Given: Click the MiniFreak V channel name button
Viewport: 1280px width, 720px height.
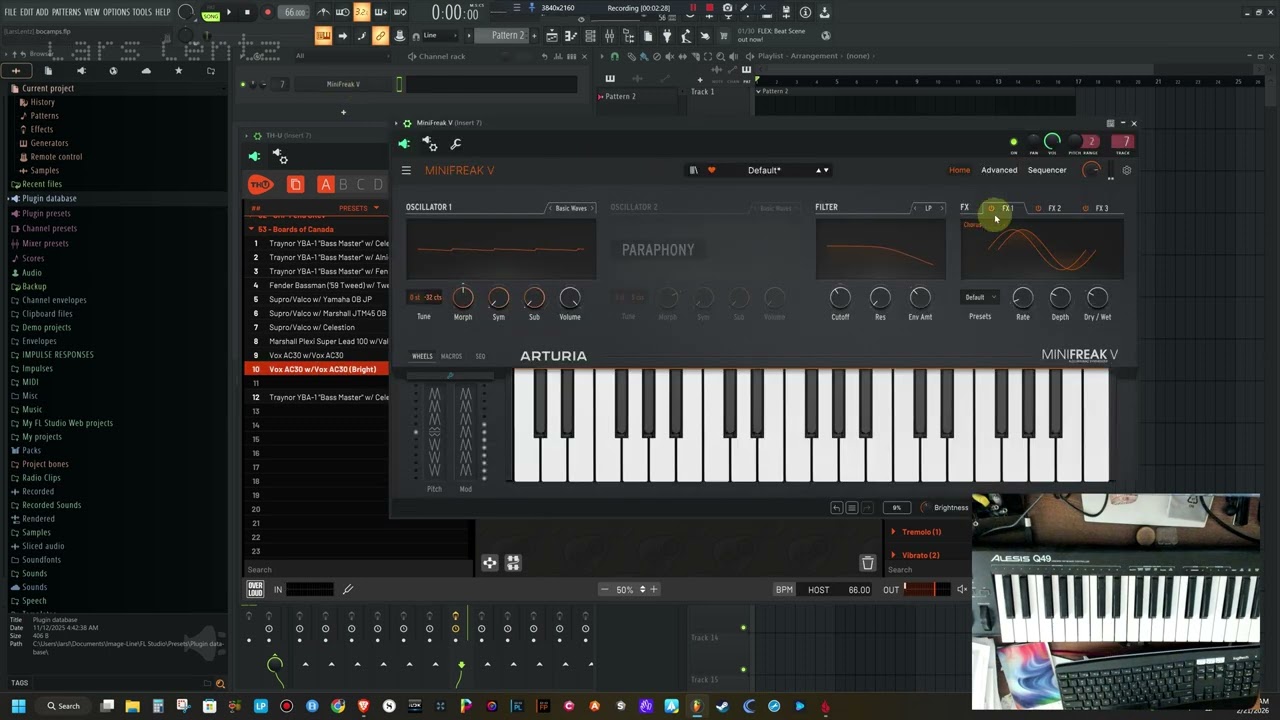Looking at the screenshot, I should [x=343, y=84].
